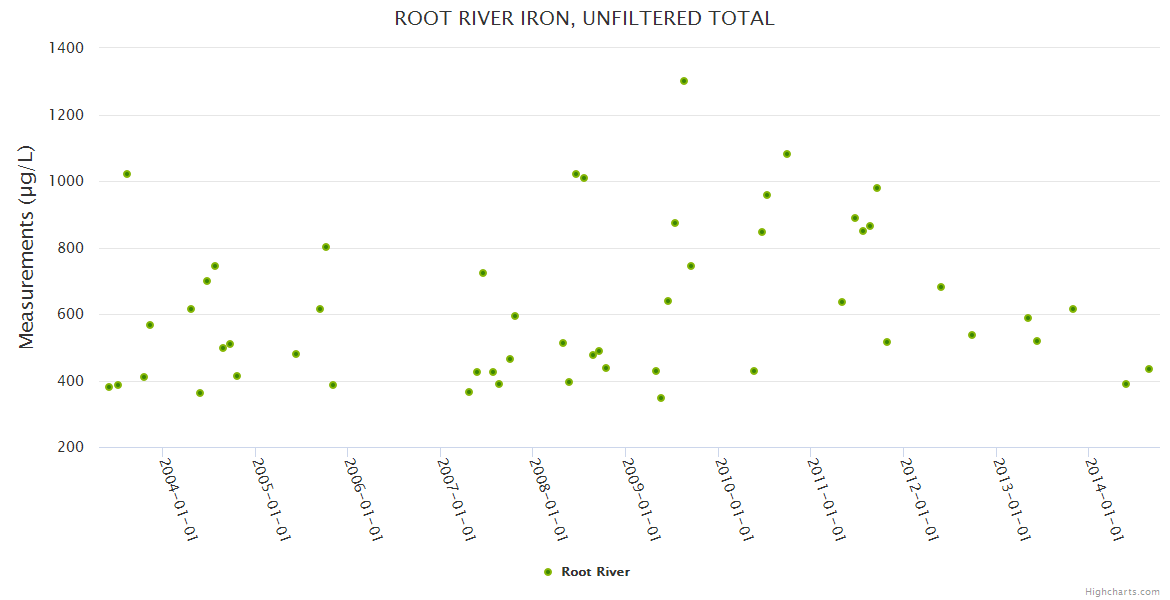Click the chart title Root River Iron
1170x600 pixels.
(584, 18)
